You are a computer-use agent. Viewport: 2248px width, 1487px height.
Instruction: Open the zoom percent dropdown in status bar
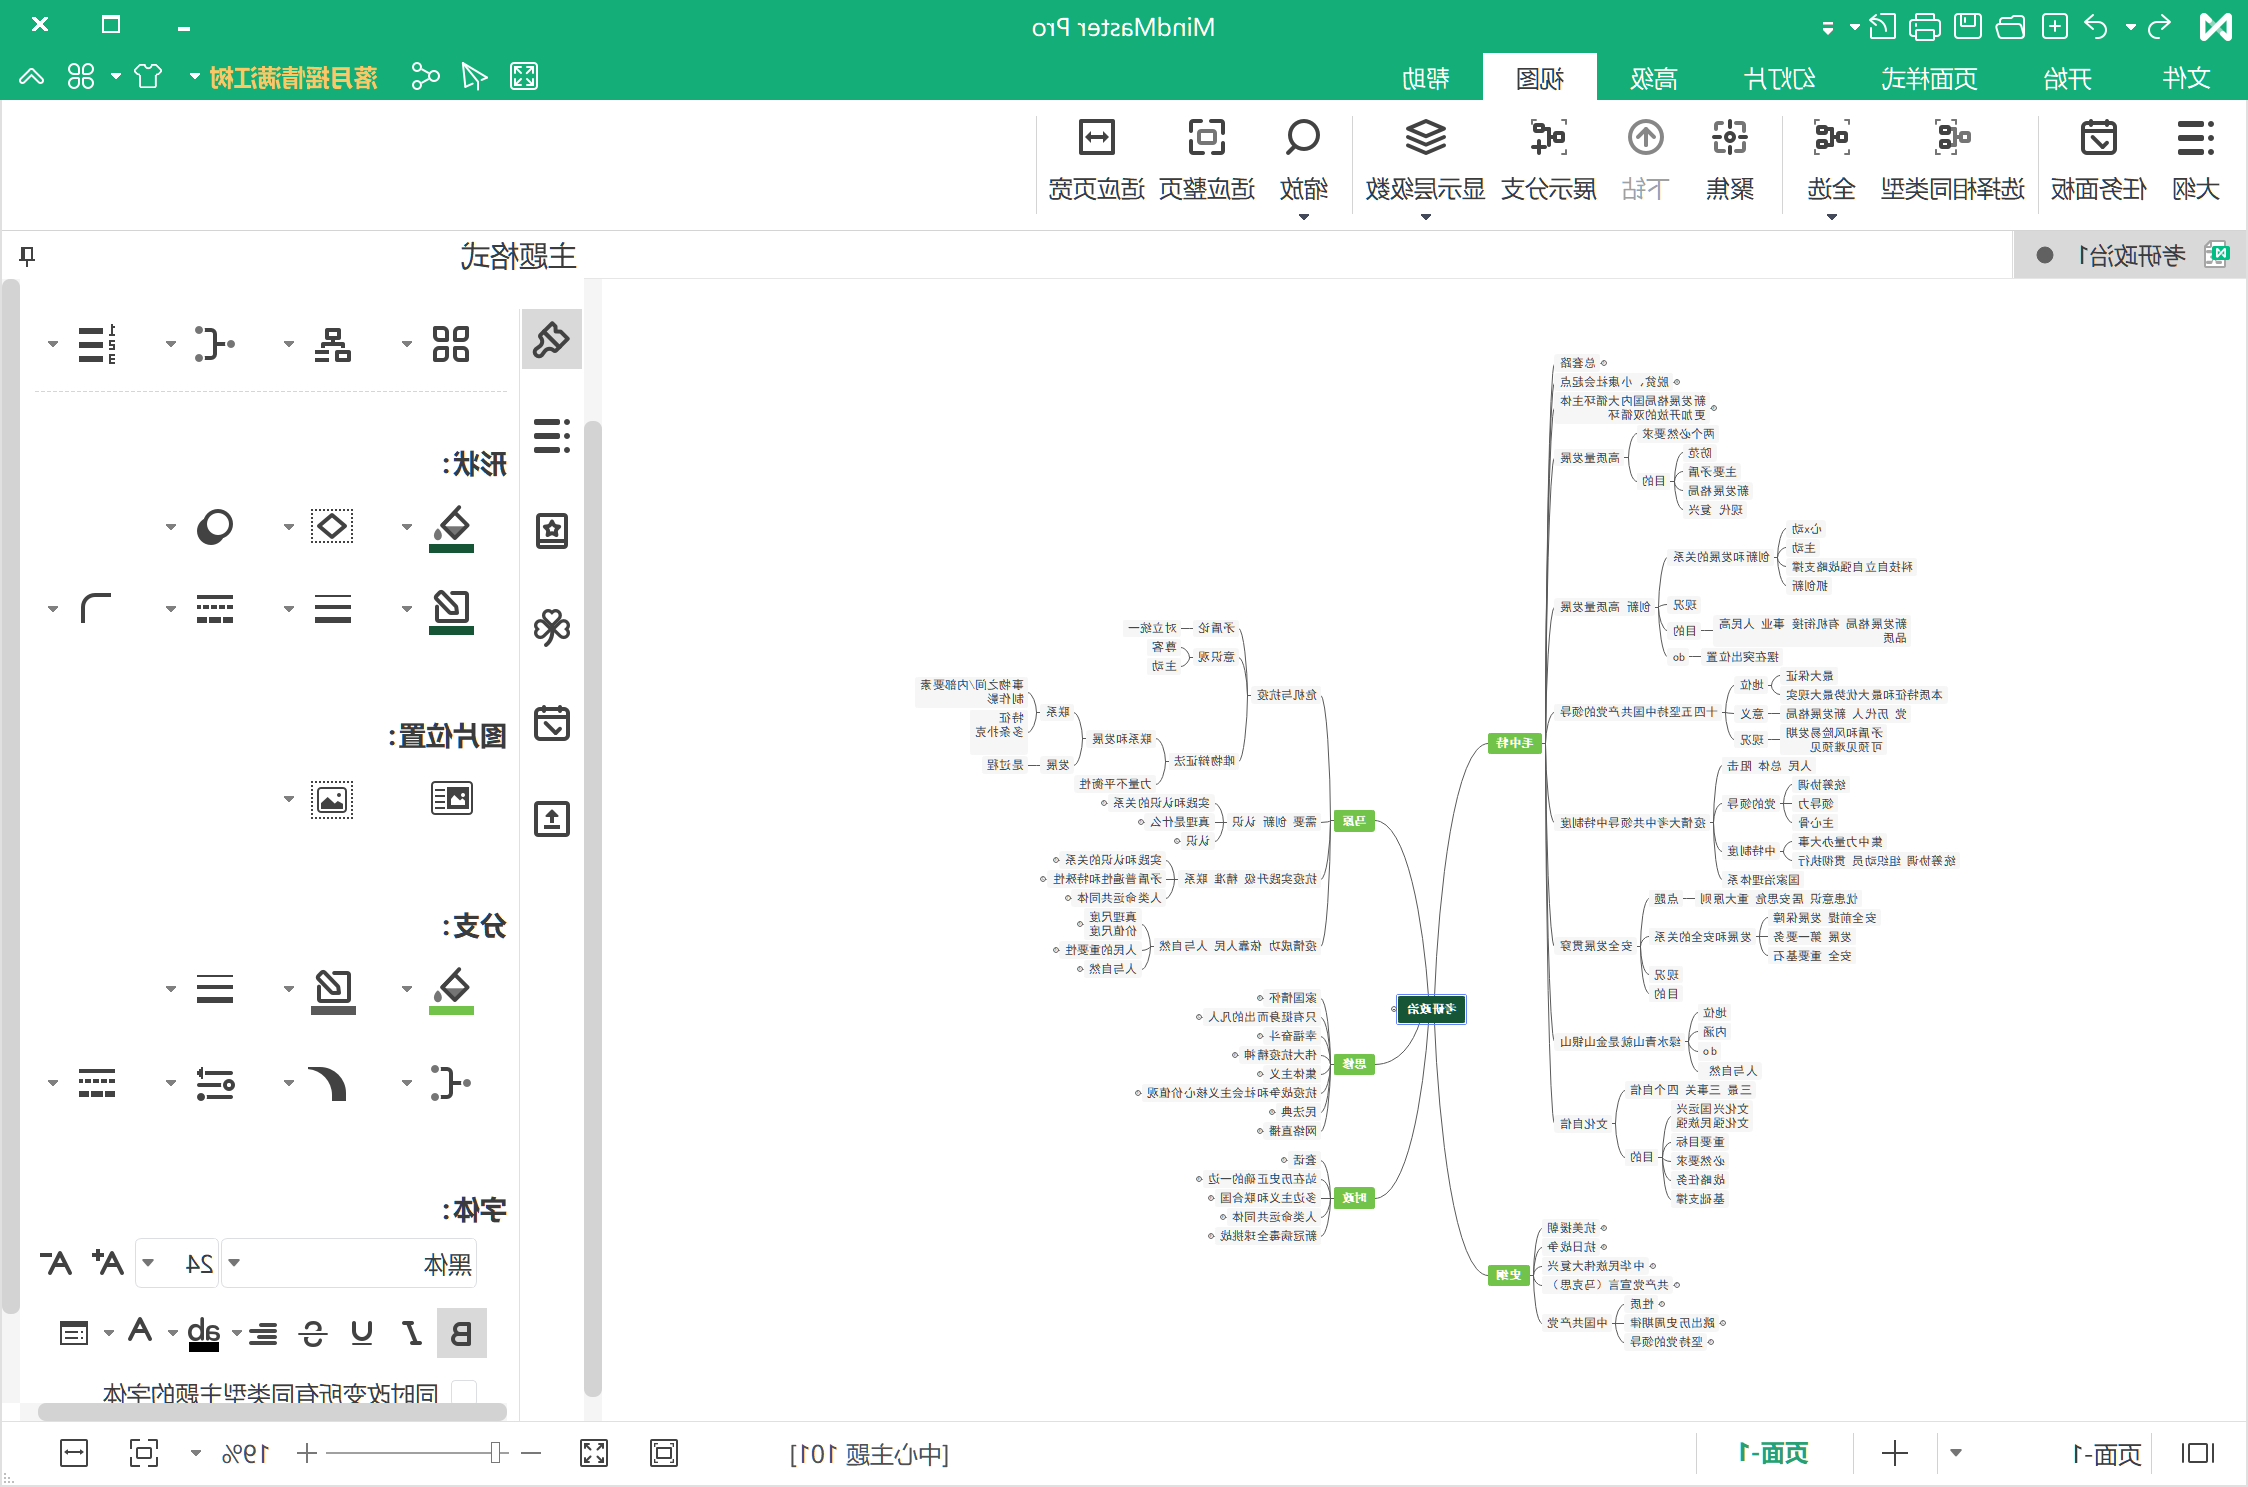[196, 1454]
